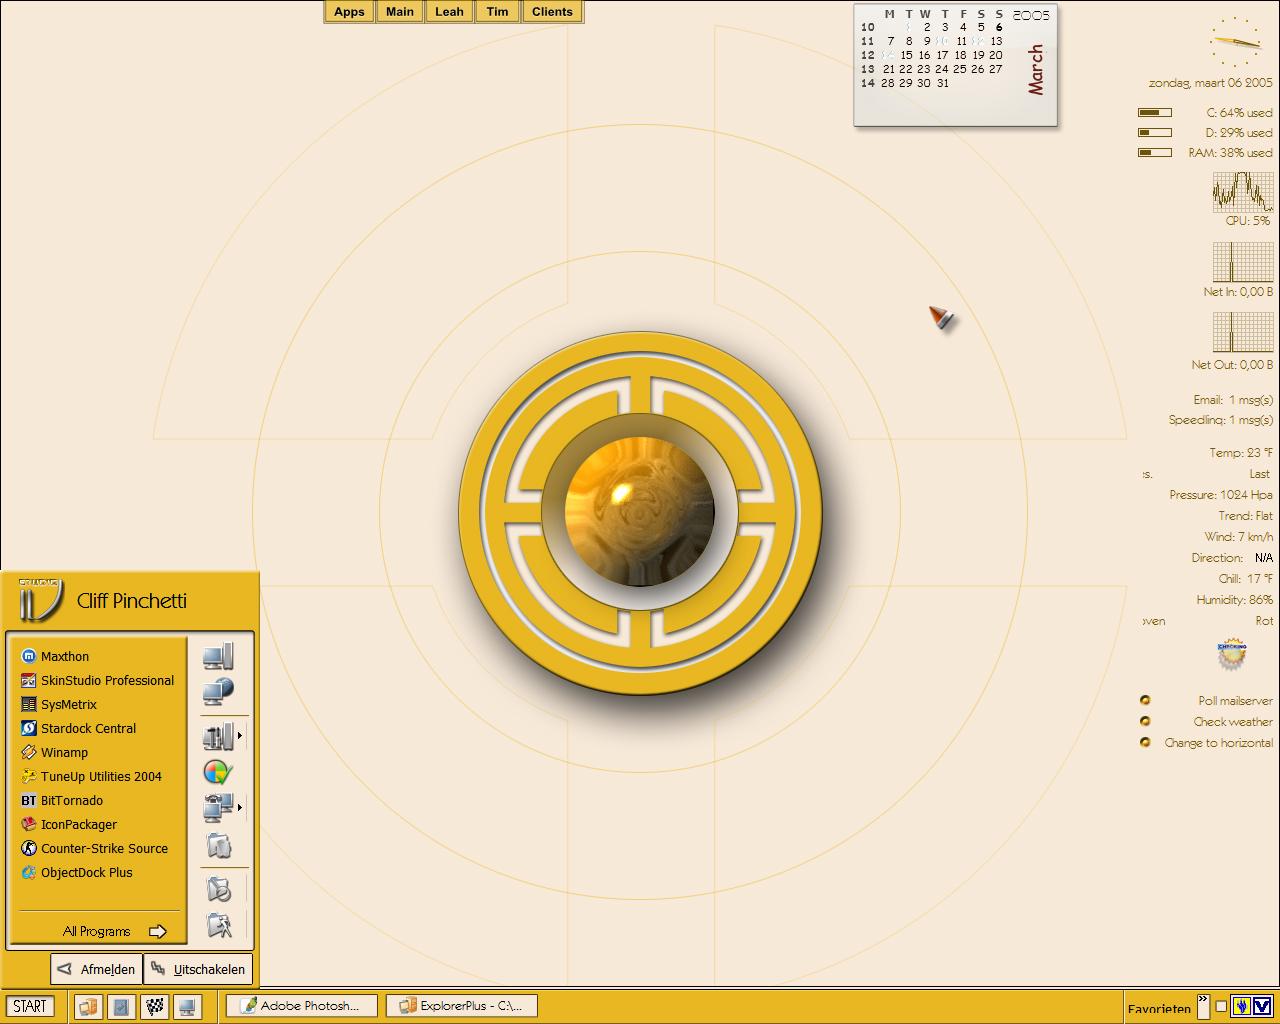Toggle Change to horizontal bullet button

coord(1145,742)
